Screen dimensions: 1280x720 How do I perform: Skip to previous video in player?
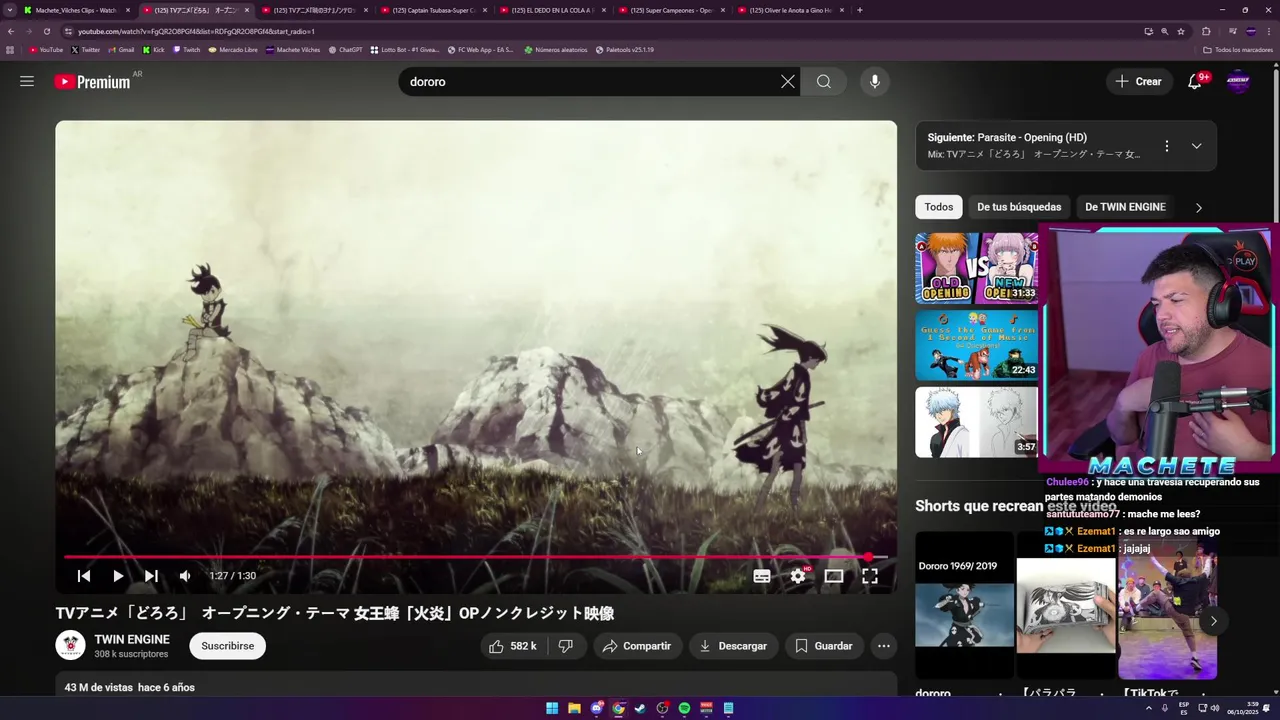click(84, 576)
